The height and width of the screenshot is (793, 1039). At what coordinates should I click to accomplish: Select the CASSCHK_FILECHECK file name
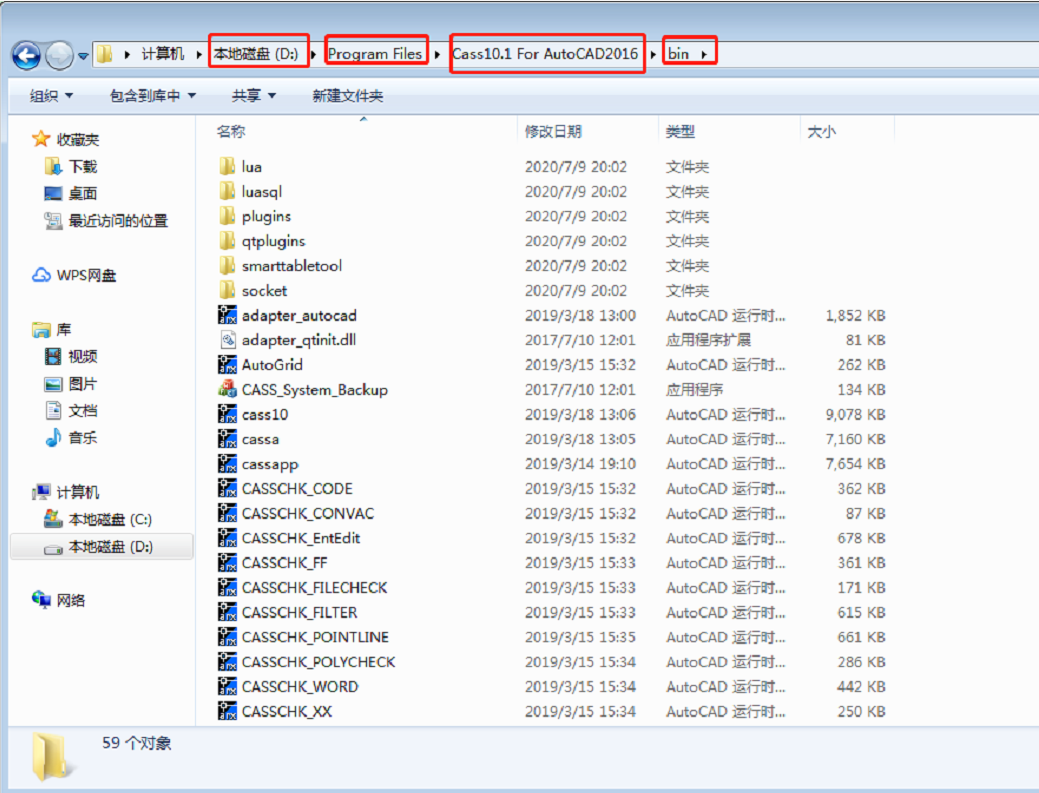pos(315,588)
